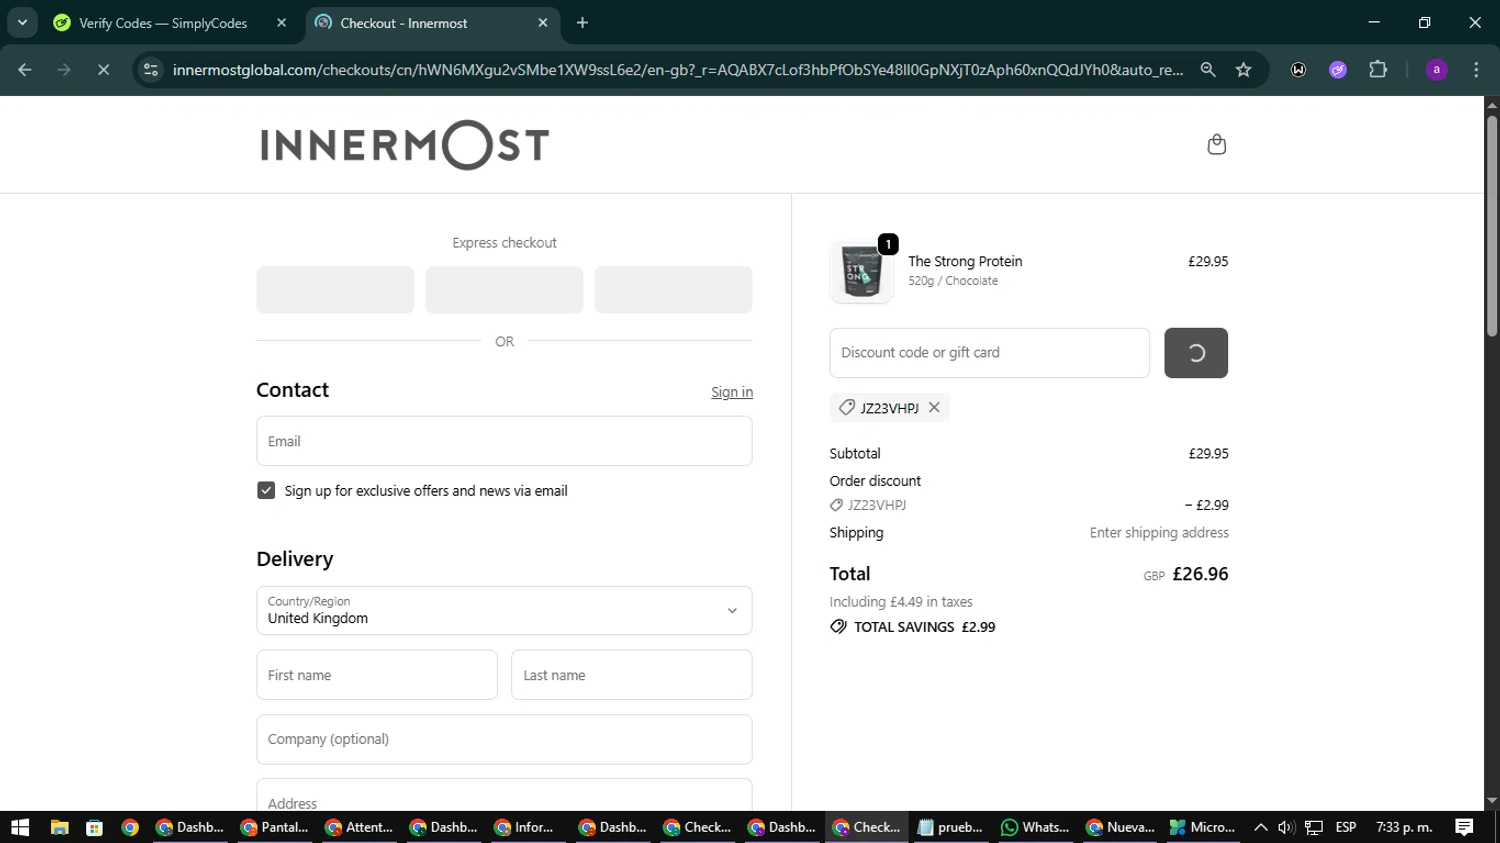Screen dimensions: 1500x843
Task: Click the Enter shipping address text
Action: pos(1159,533)
